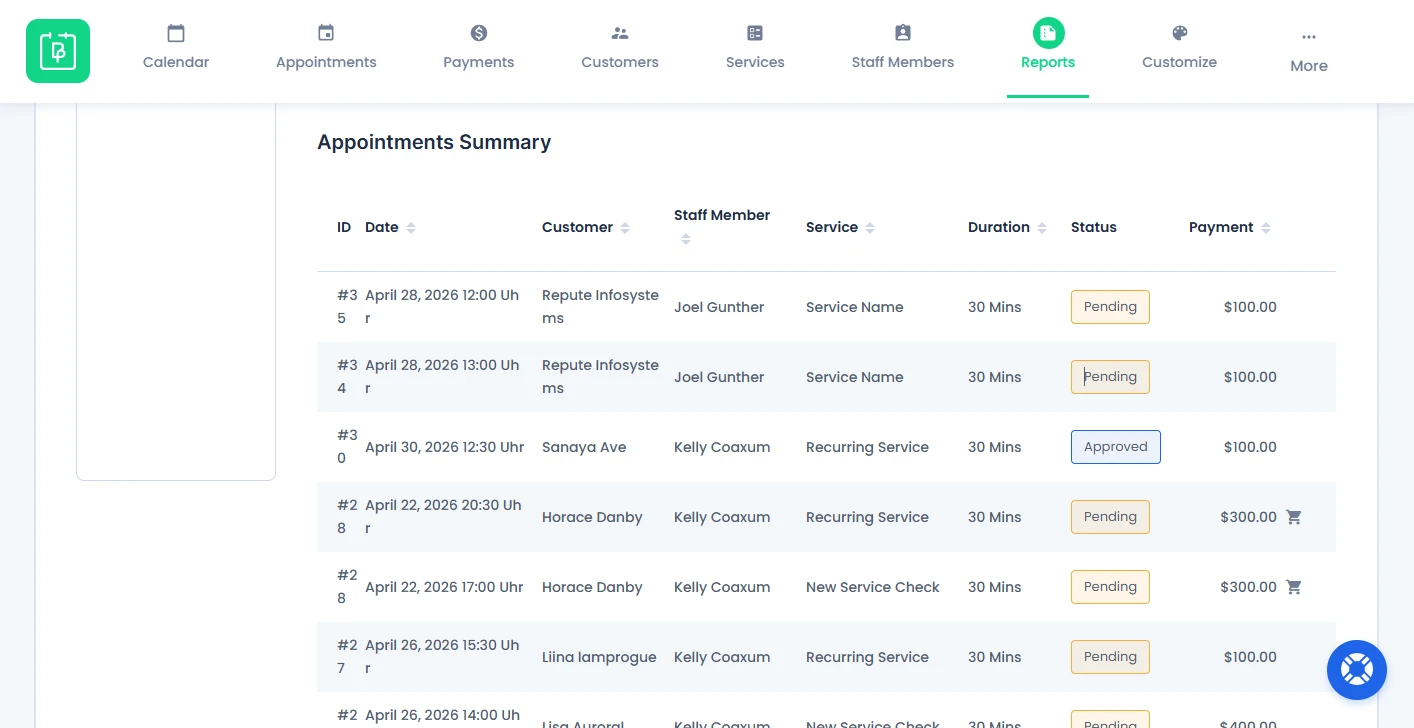Open the Pending status of appointment #35
The width and height of the screenshot is (1414, 728).
pos(1110,307)
